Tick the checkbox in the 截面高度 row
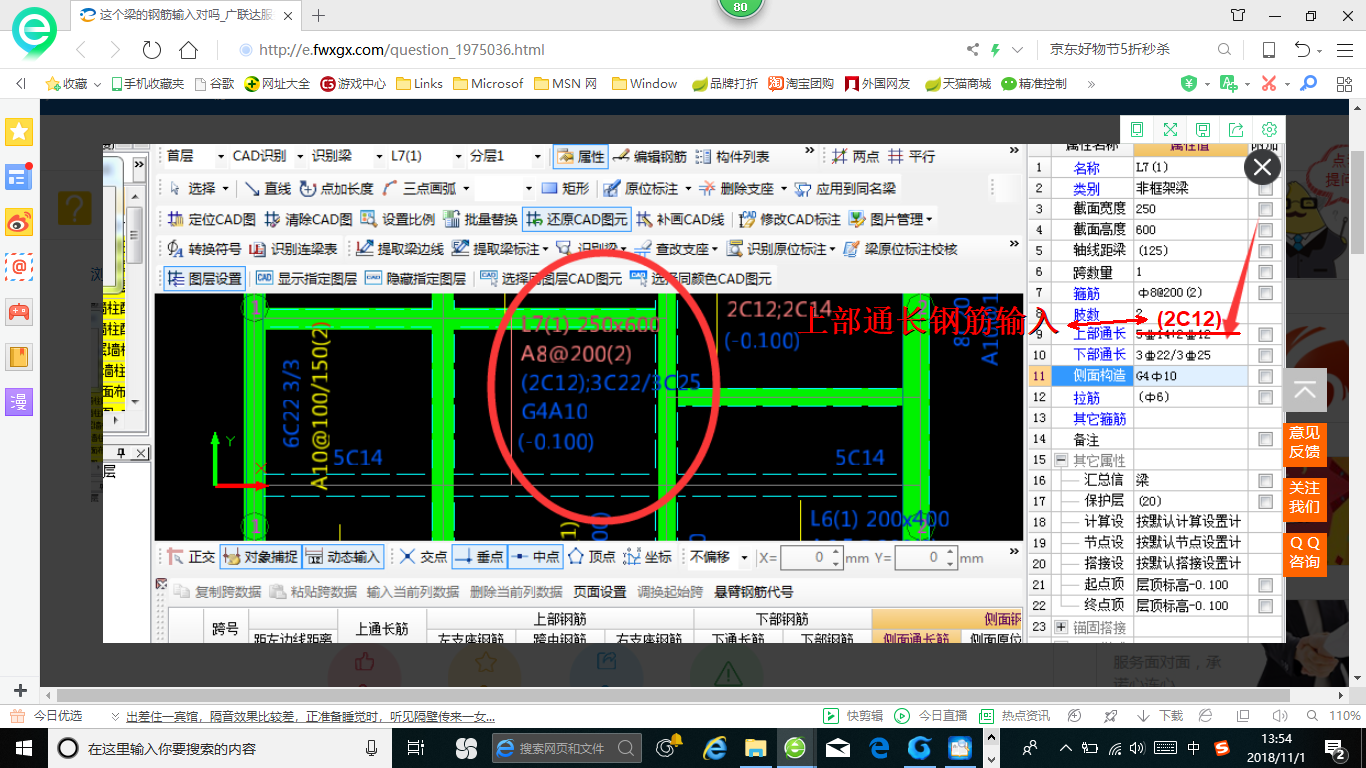The height and width of the screenshot is (768, 1366). [1266, 230]
